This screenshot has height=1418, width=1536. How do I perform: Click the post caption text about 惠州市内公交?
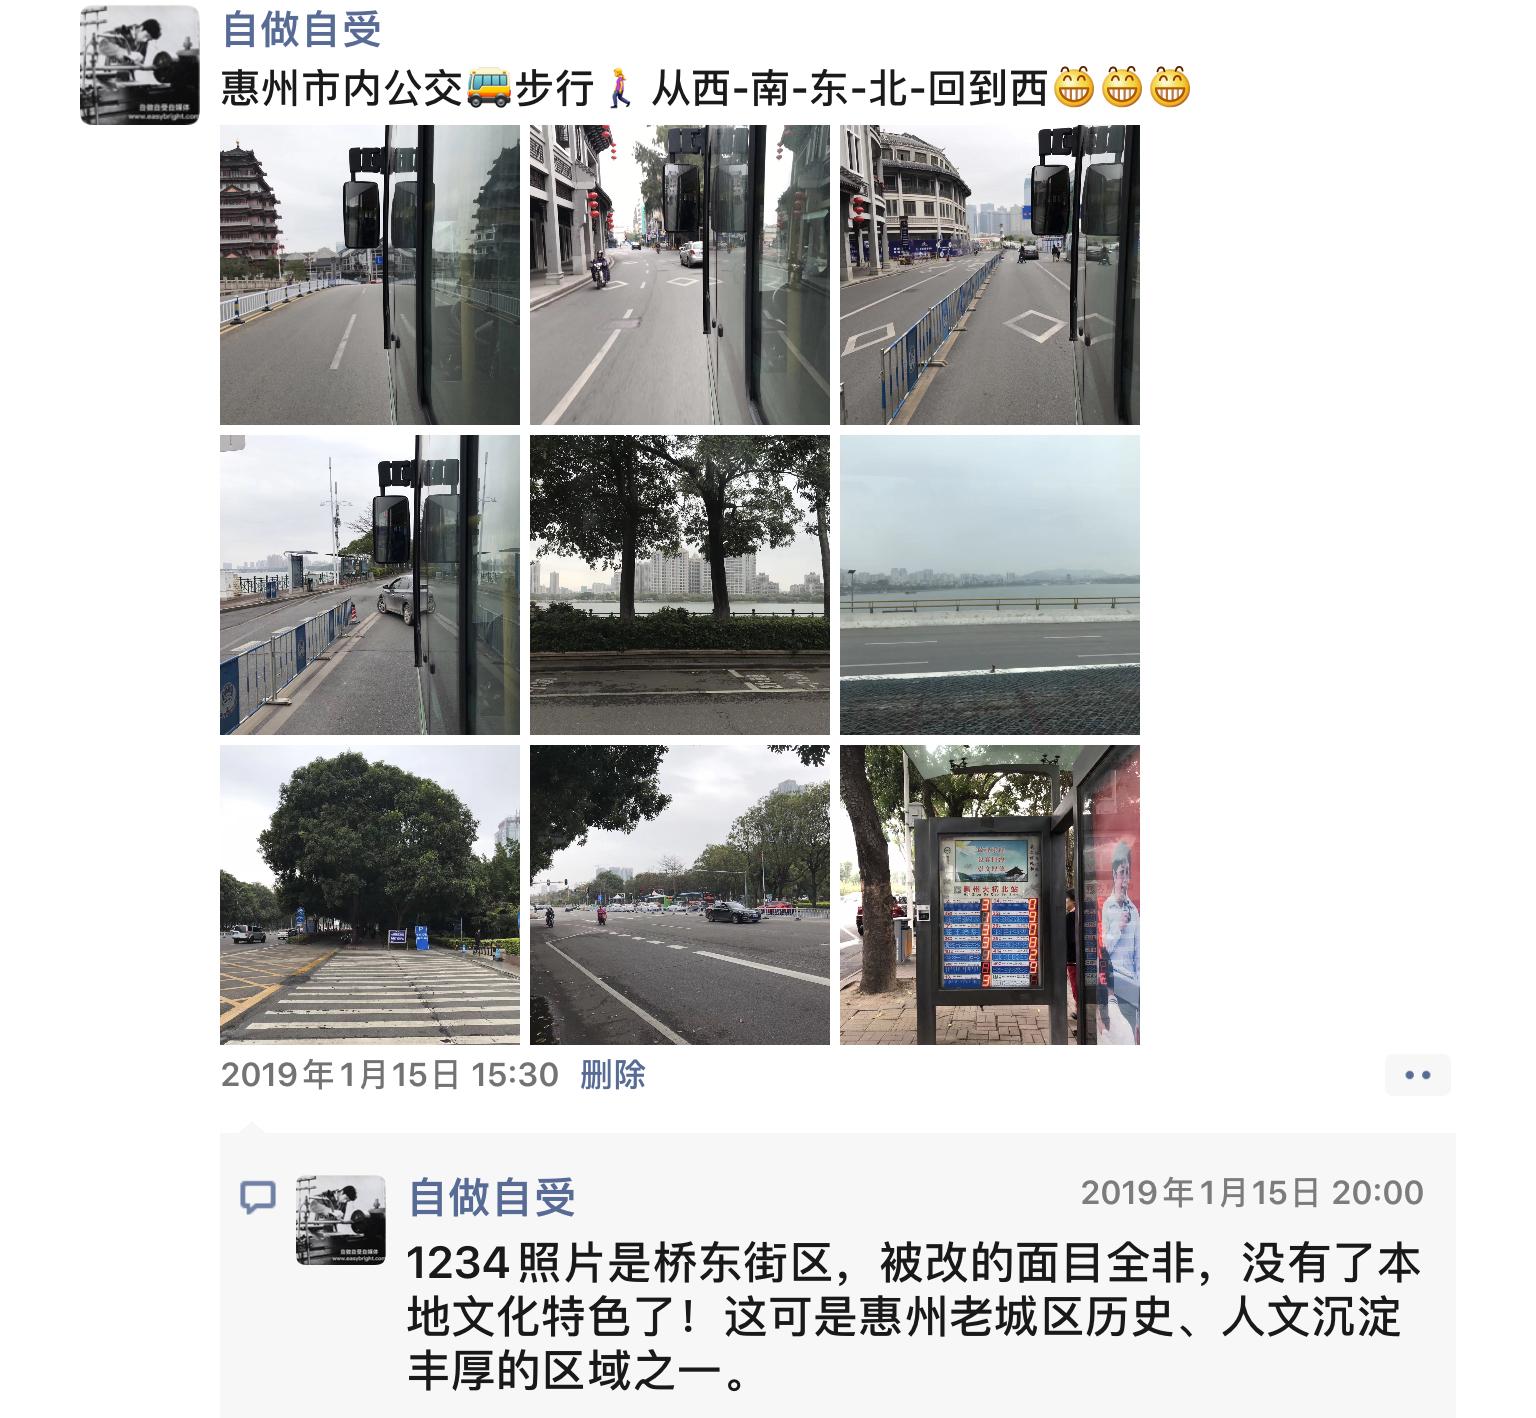(x=707, y=89)
